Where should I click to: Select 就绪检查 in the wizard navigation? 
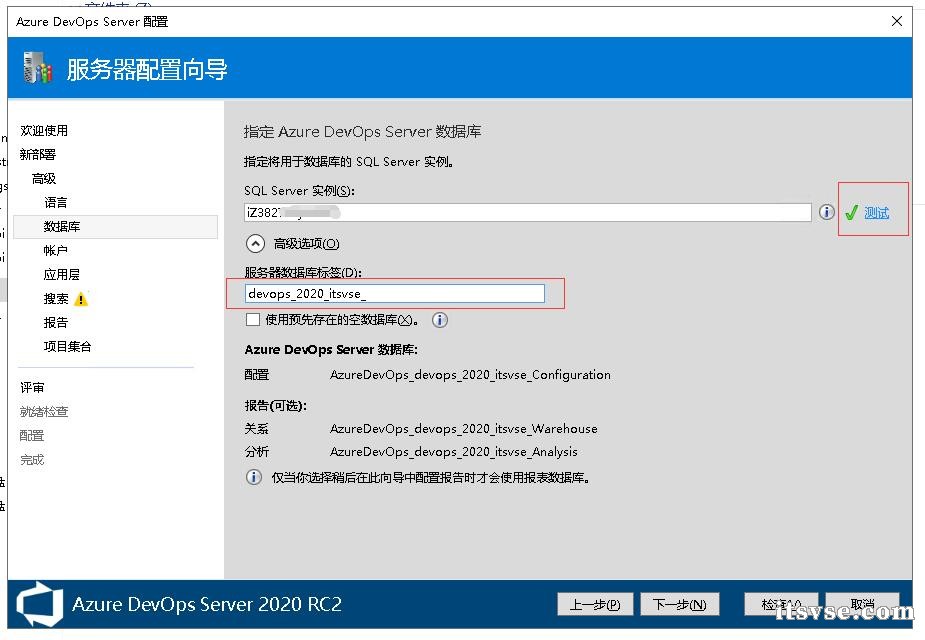[44, 412]
